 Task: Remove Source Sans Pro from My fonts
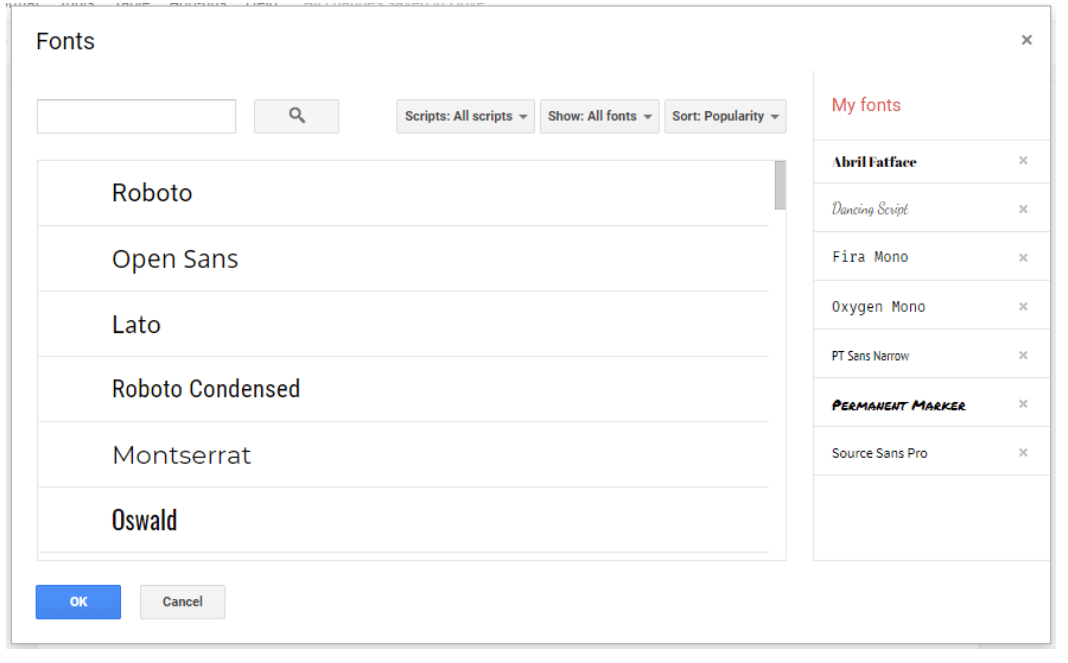[1023, 452]
